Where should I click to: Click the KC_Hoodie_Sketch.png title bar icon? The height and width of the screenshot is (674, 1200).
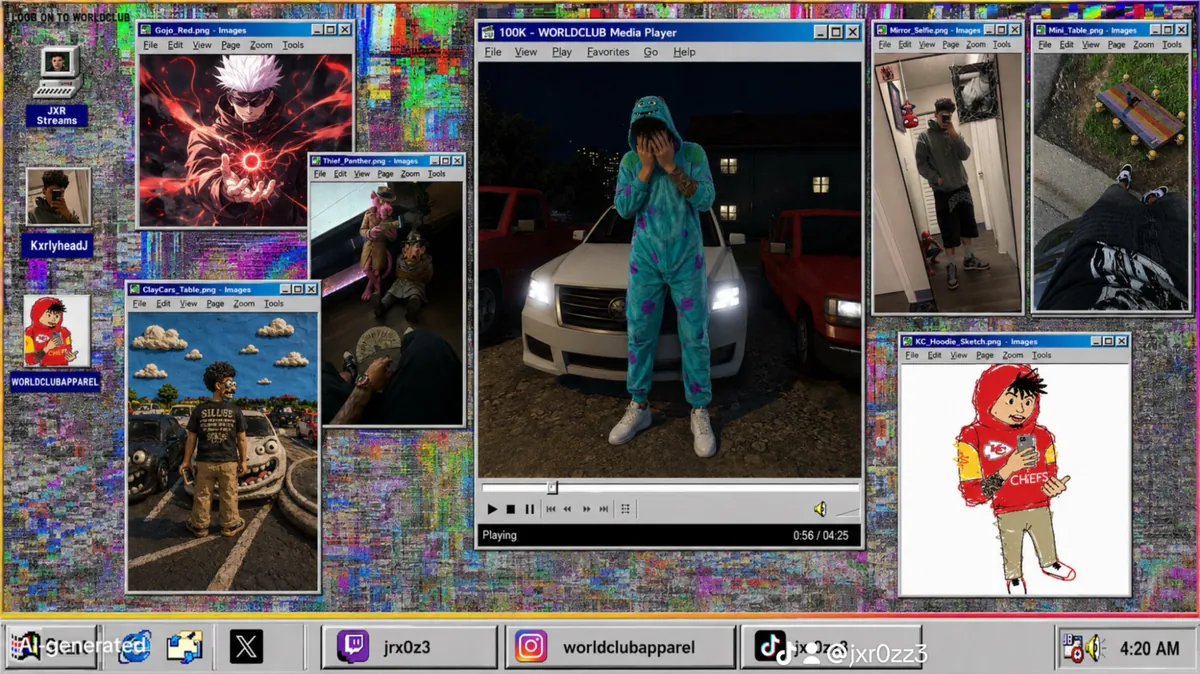[908, 341]
